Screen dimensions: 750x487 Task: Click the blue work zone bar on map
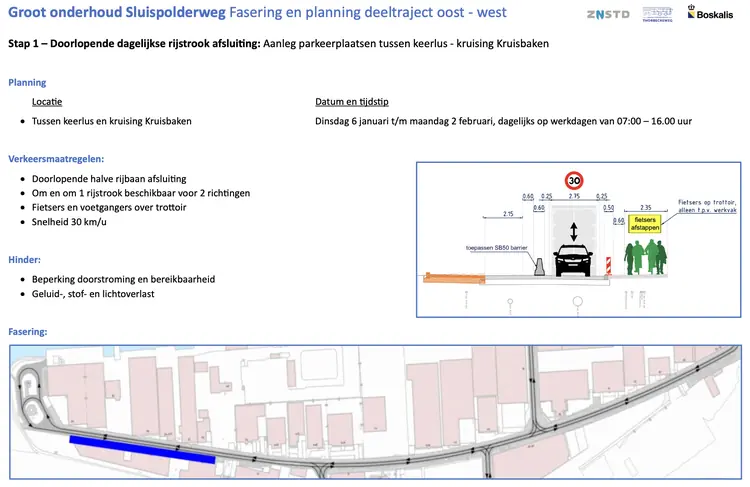coord(141,448)
